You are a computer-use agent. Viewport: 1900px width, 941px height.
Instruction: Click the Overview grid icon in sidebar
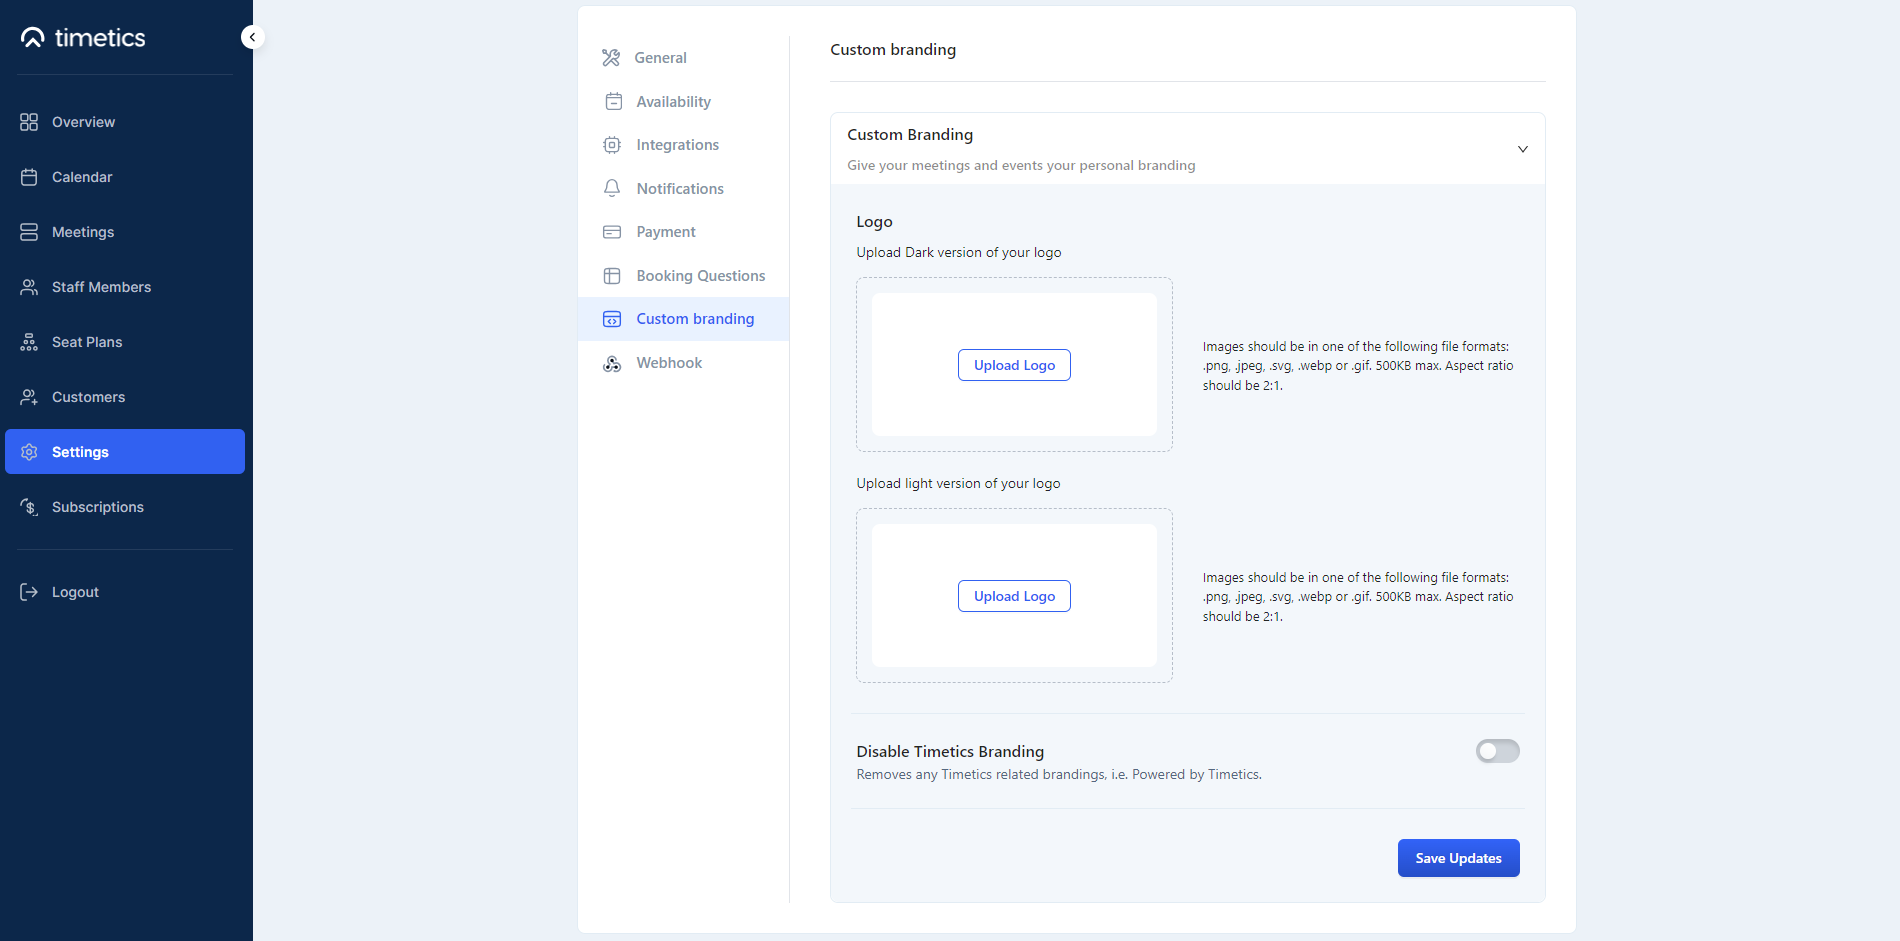(29, 122)
